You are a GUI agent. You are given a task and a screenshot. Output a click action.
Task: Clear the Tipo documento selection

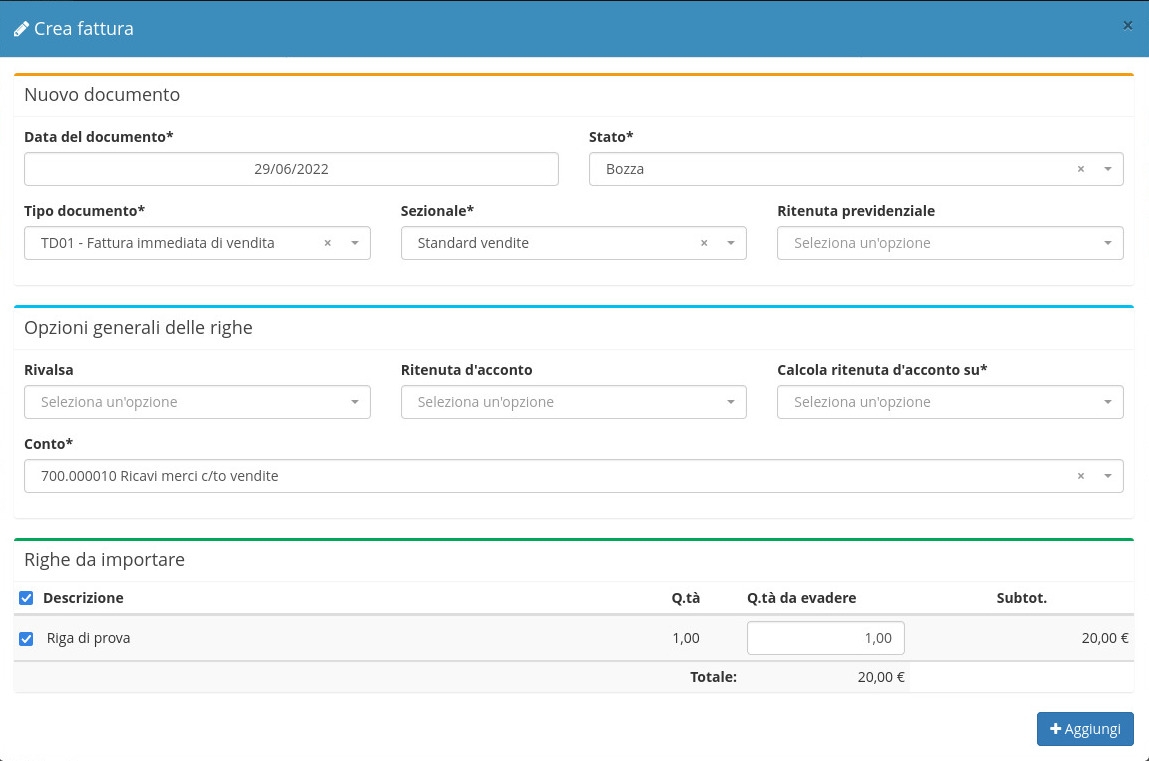328,243
